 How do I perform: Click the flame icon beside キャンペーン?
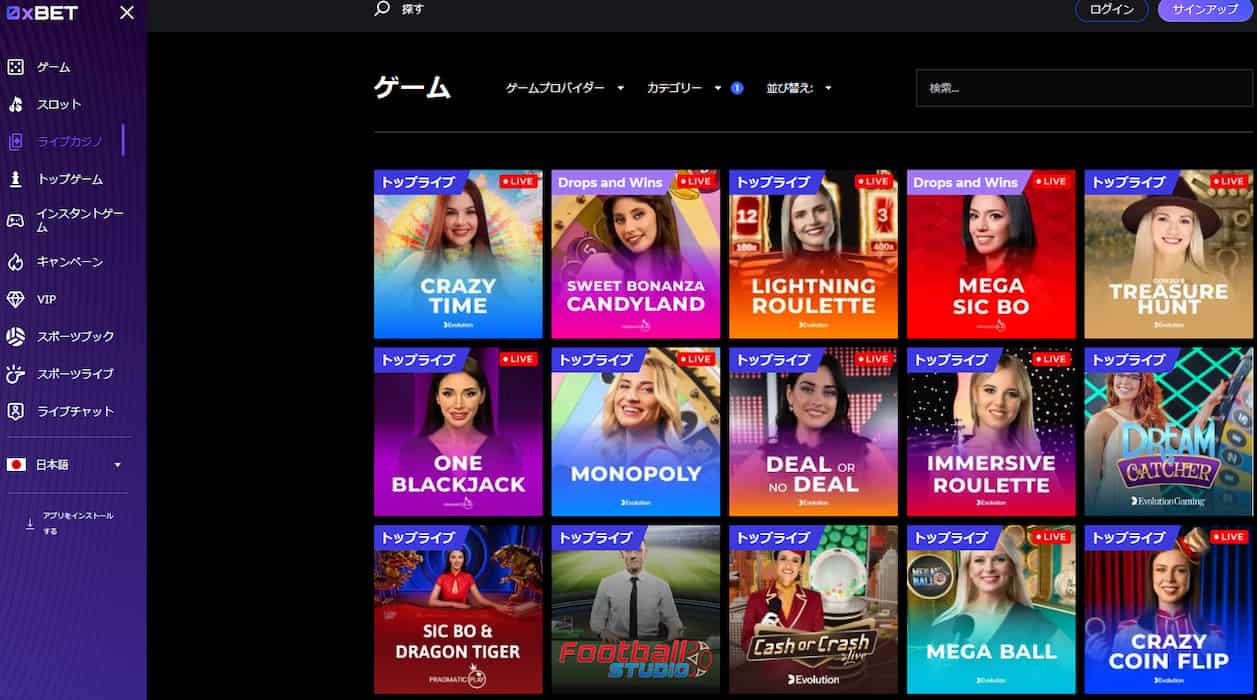tap(15, 262)
